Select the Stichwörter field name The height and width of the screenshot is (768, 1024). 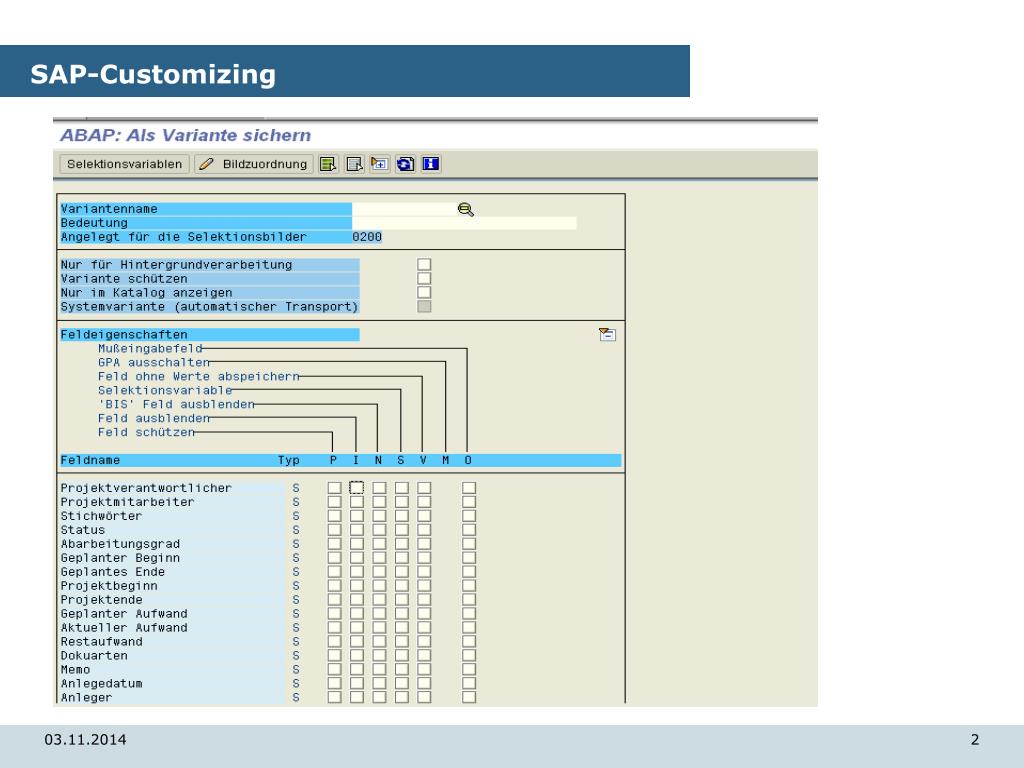(x=101, y=516)
